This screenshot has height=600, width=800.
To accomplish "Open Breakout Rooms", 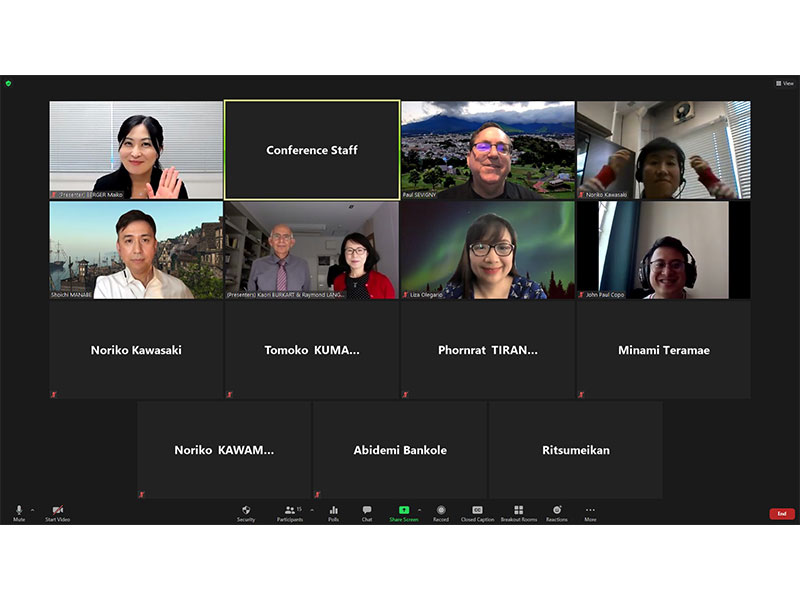I will [518, 511].
